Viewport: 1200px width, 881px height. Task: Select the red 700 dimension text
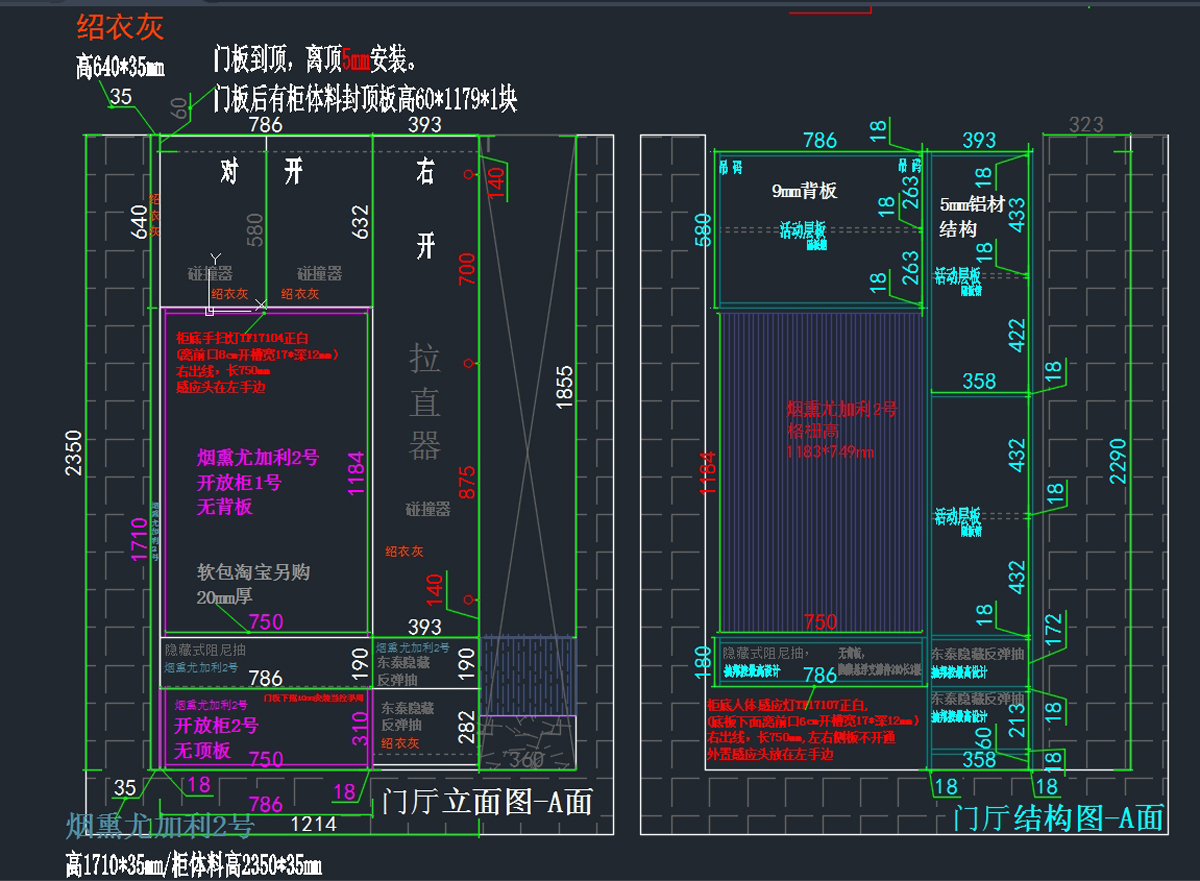(x=467, y=268)
